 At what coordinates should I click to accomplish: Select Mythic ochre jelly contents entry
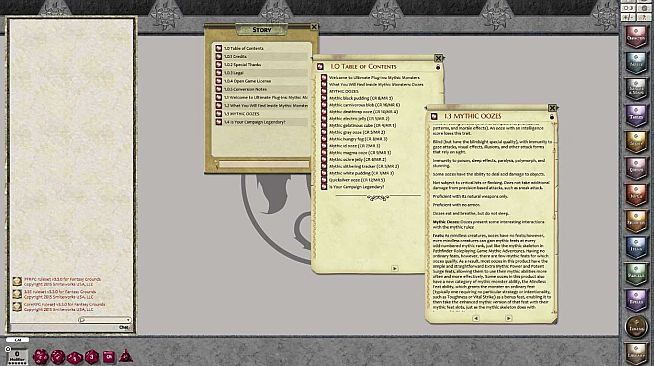click(x=358, y=159)
